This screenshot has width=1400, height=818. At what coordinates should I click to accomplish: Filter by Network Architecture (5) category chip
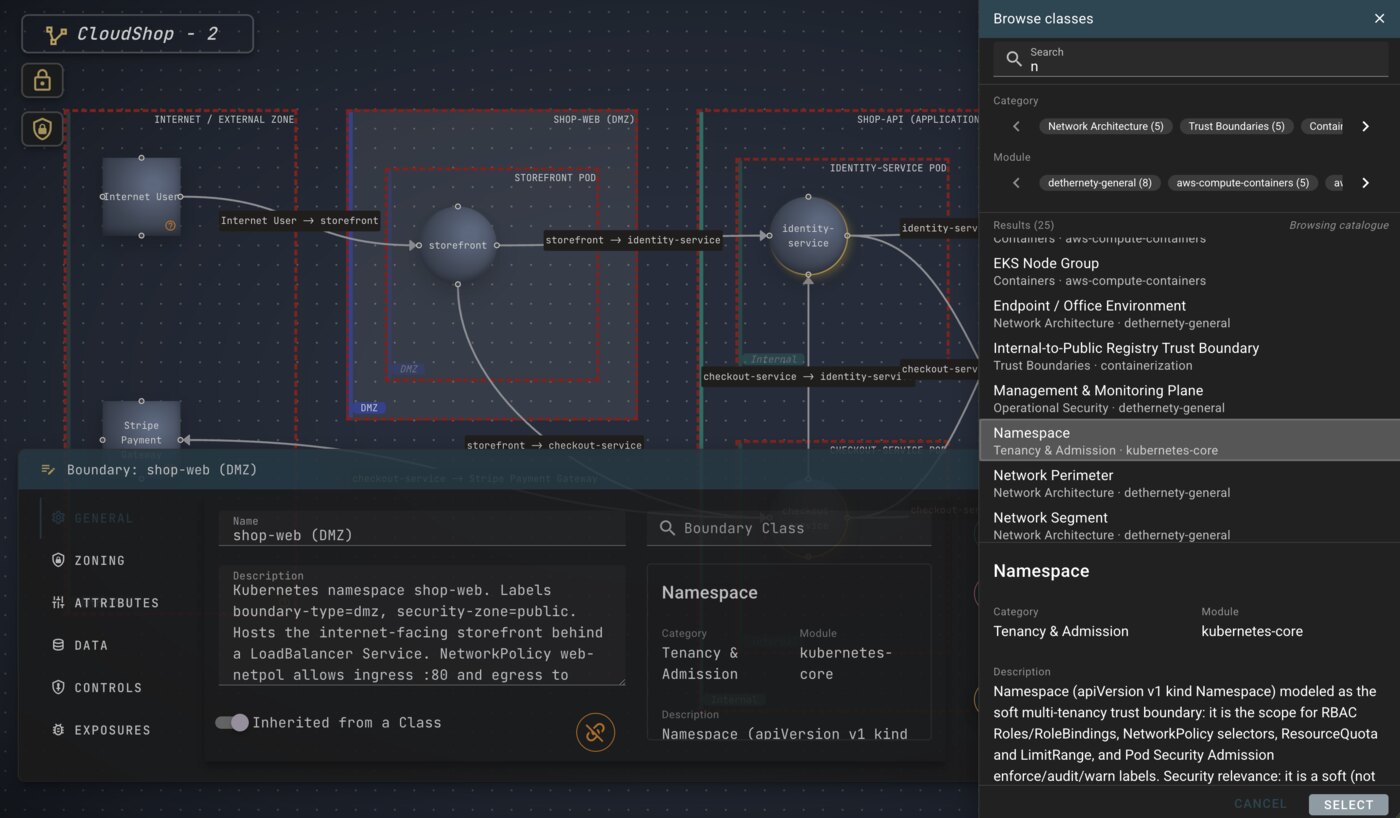tap(1105, 126)
